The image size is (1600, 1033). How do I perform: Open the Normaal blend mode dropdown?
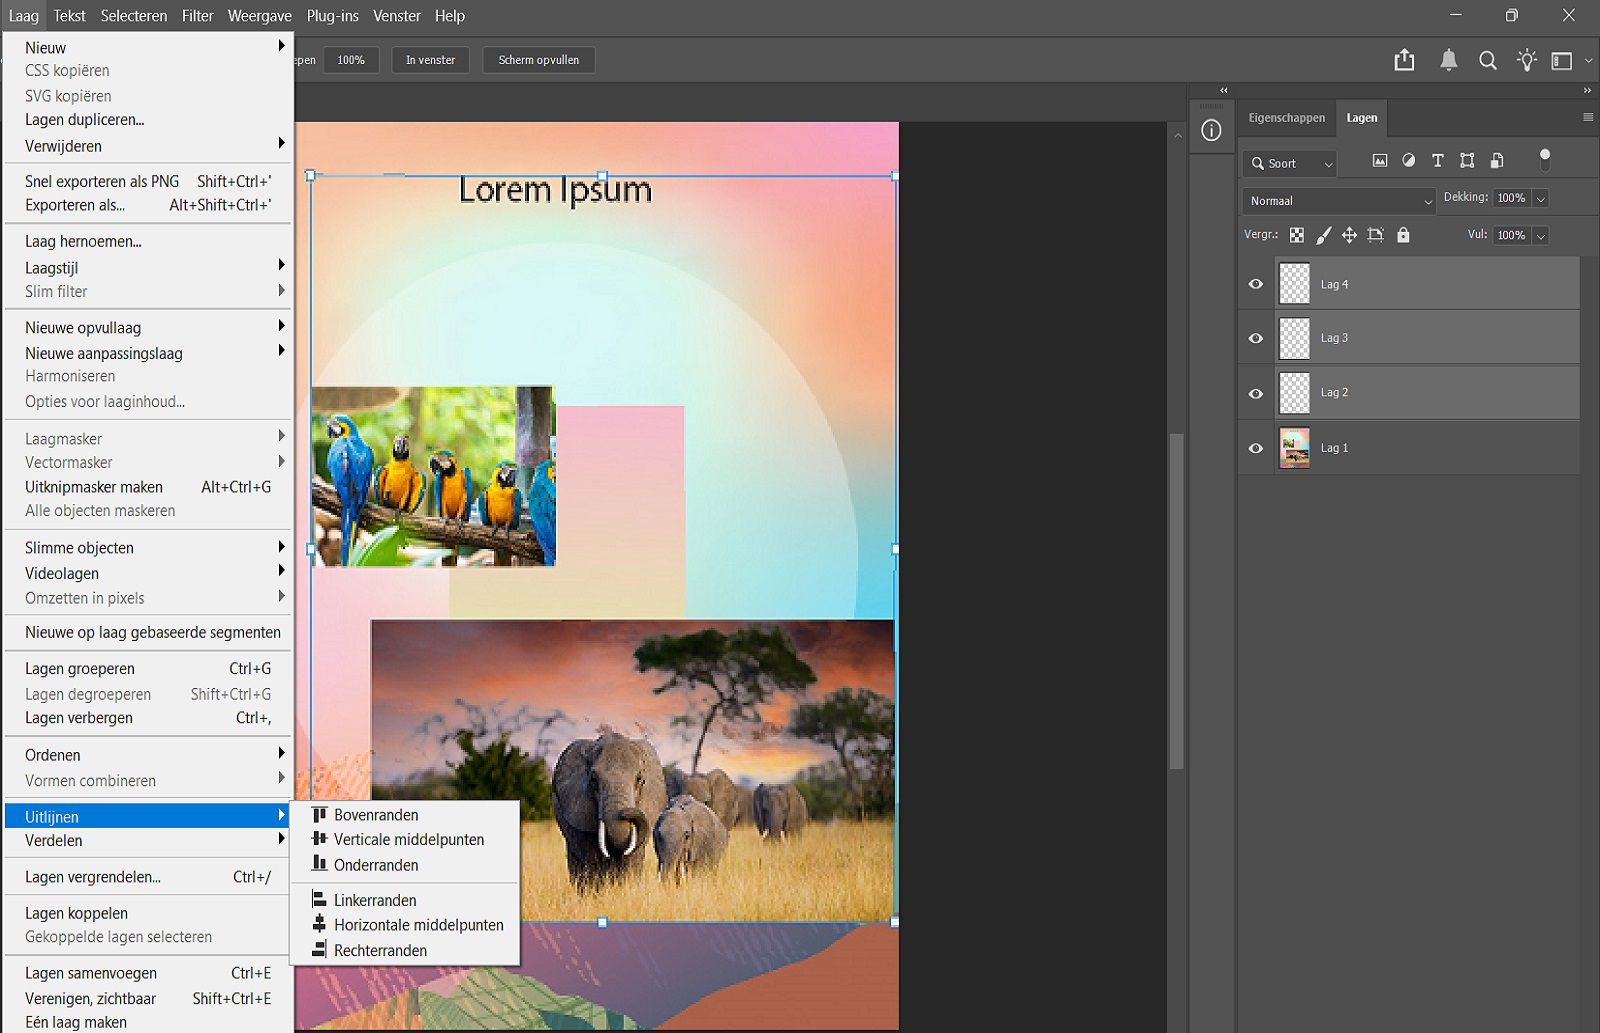tap(1338, 200)
